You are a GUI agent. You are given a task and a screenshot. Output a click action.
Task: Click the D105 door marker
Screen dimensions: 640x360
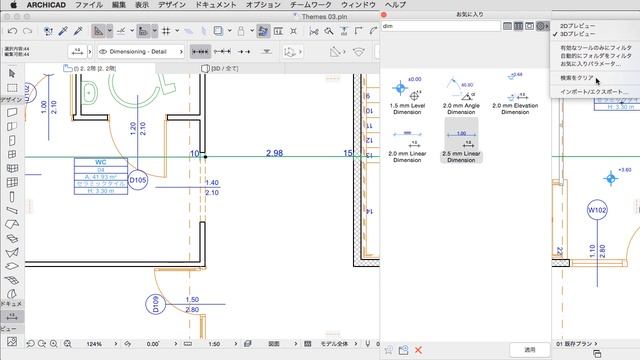pyautogui.click(x=138, y=180)
